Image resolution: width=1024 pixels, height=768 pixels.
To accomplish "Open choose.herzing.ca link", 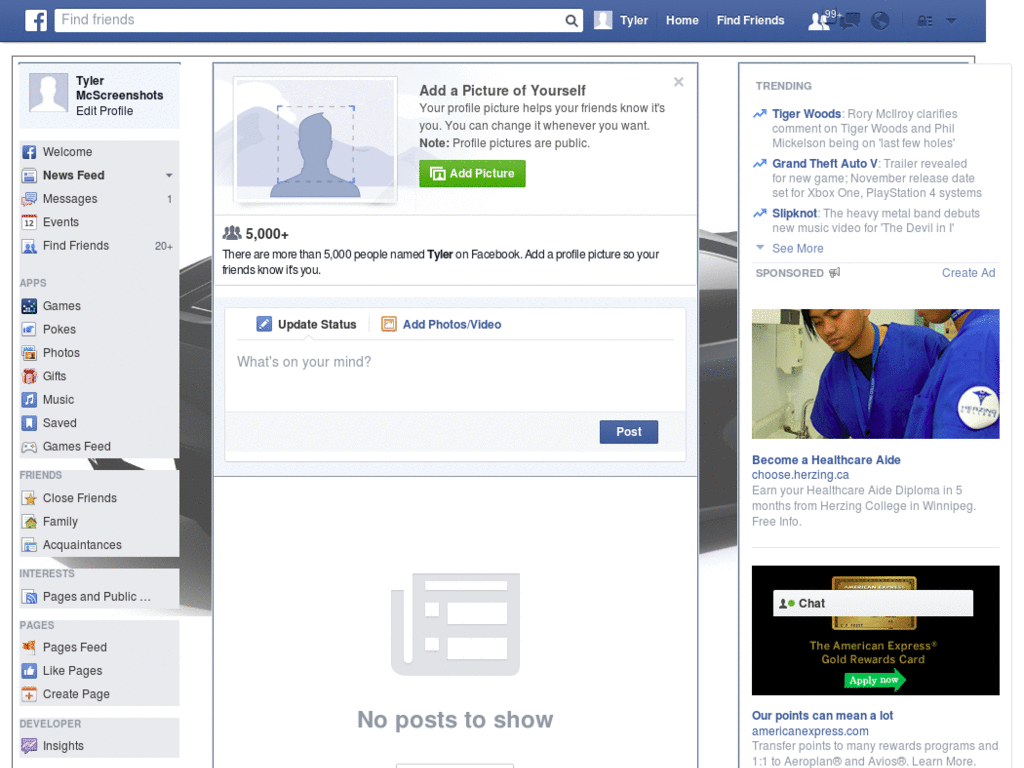I will 801,475.
